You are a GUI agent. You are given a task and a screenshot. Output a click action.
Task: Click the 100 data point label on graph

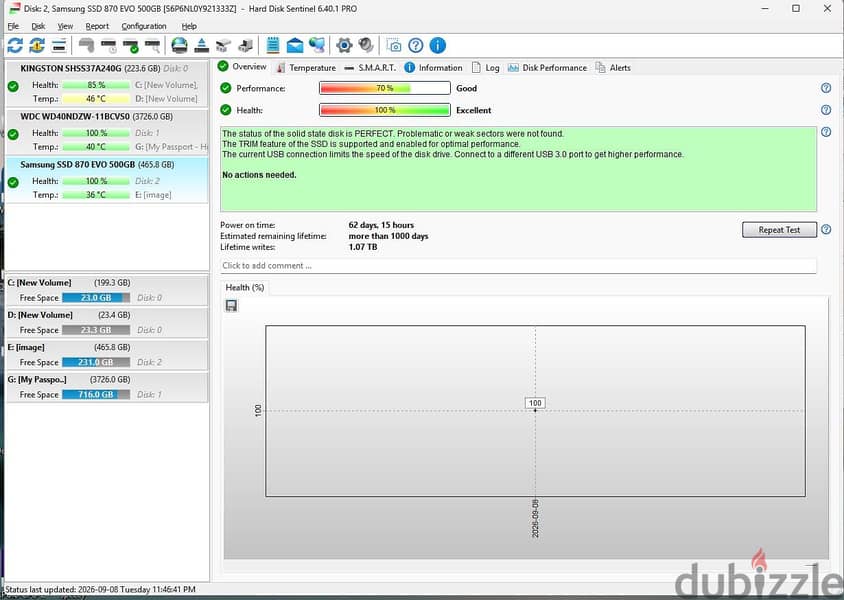535,403
